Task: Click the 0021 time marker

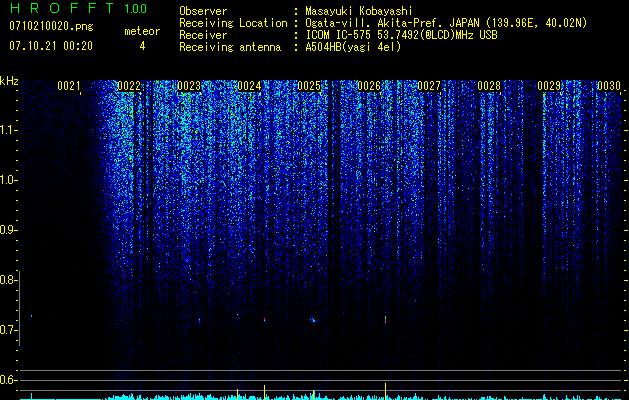Action: 69,86
